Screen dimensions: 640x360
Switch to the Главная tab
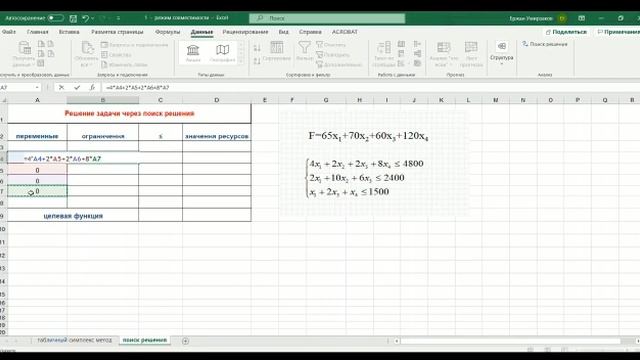(x=38, y=32)
